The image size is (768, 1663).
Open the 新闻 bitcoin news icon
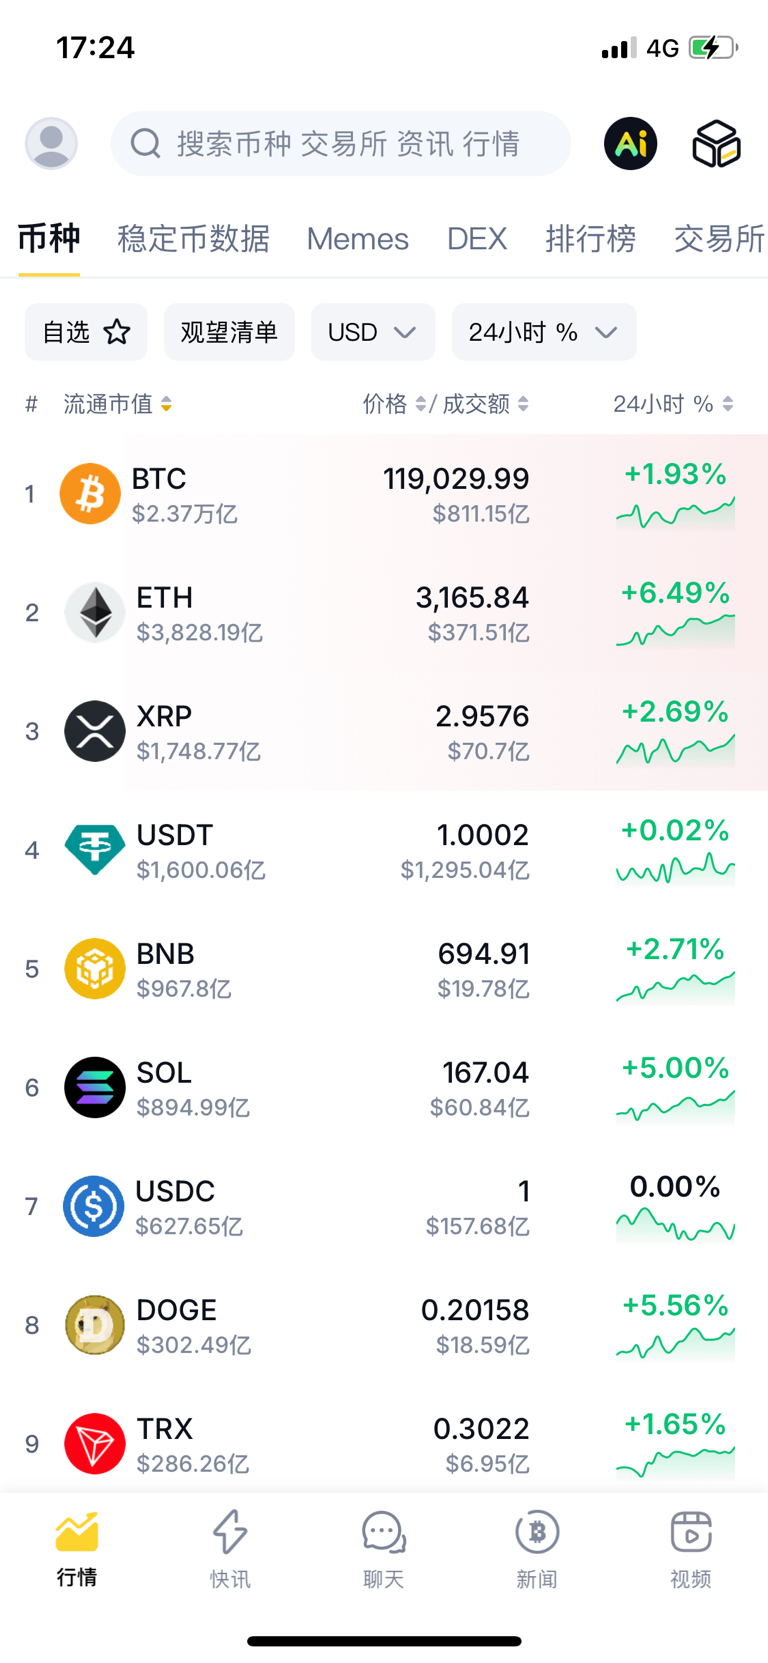tap(537, 1531)
